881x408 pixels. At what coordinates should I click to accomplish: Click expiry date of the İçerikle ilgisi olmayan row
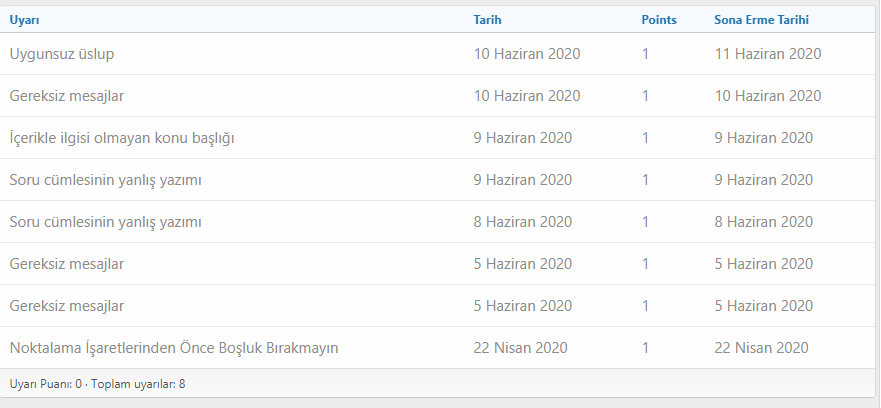click(x=763, y=138)
